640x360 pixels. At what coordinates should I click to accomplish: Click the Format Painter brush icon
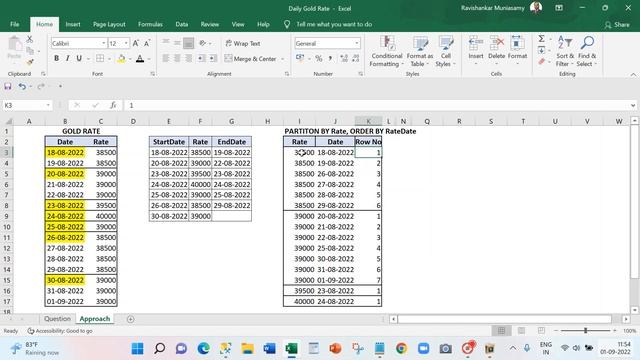29,62
